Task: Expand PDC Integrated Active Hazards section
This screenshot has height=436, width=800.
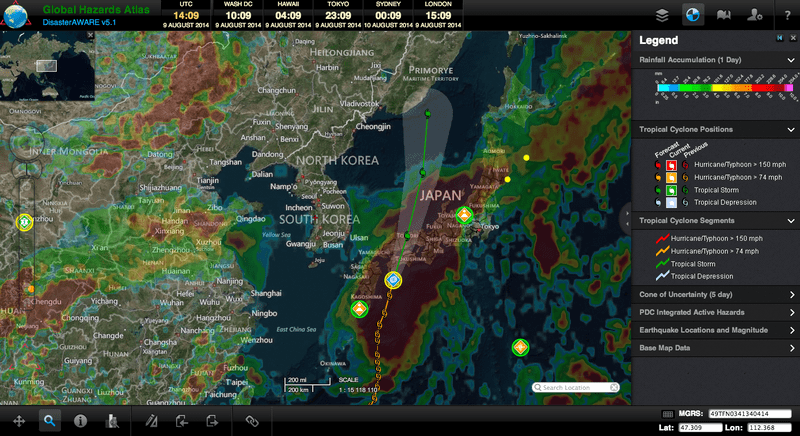Action: (x=791, y=312)
